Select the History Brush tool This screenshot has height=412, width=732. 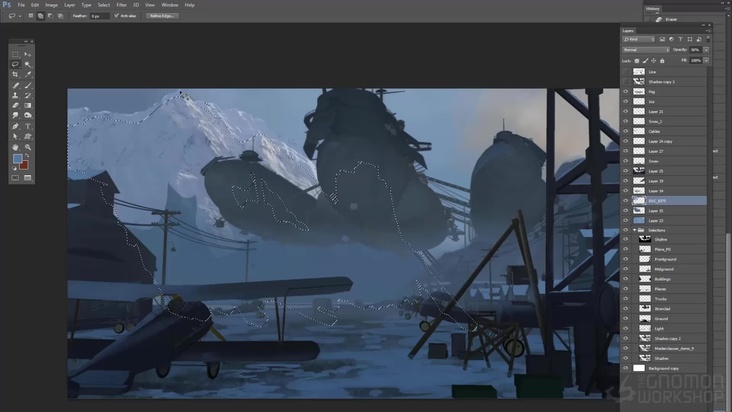pos(28,95)
